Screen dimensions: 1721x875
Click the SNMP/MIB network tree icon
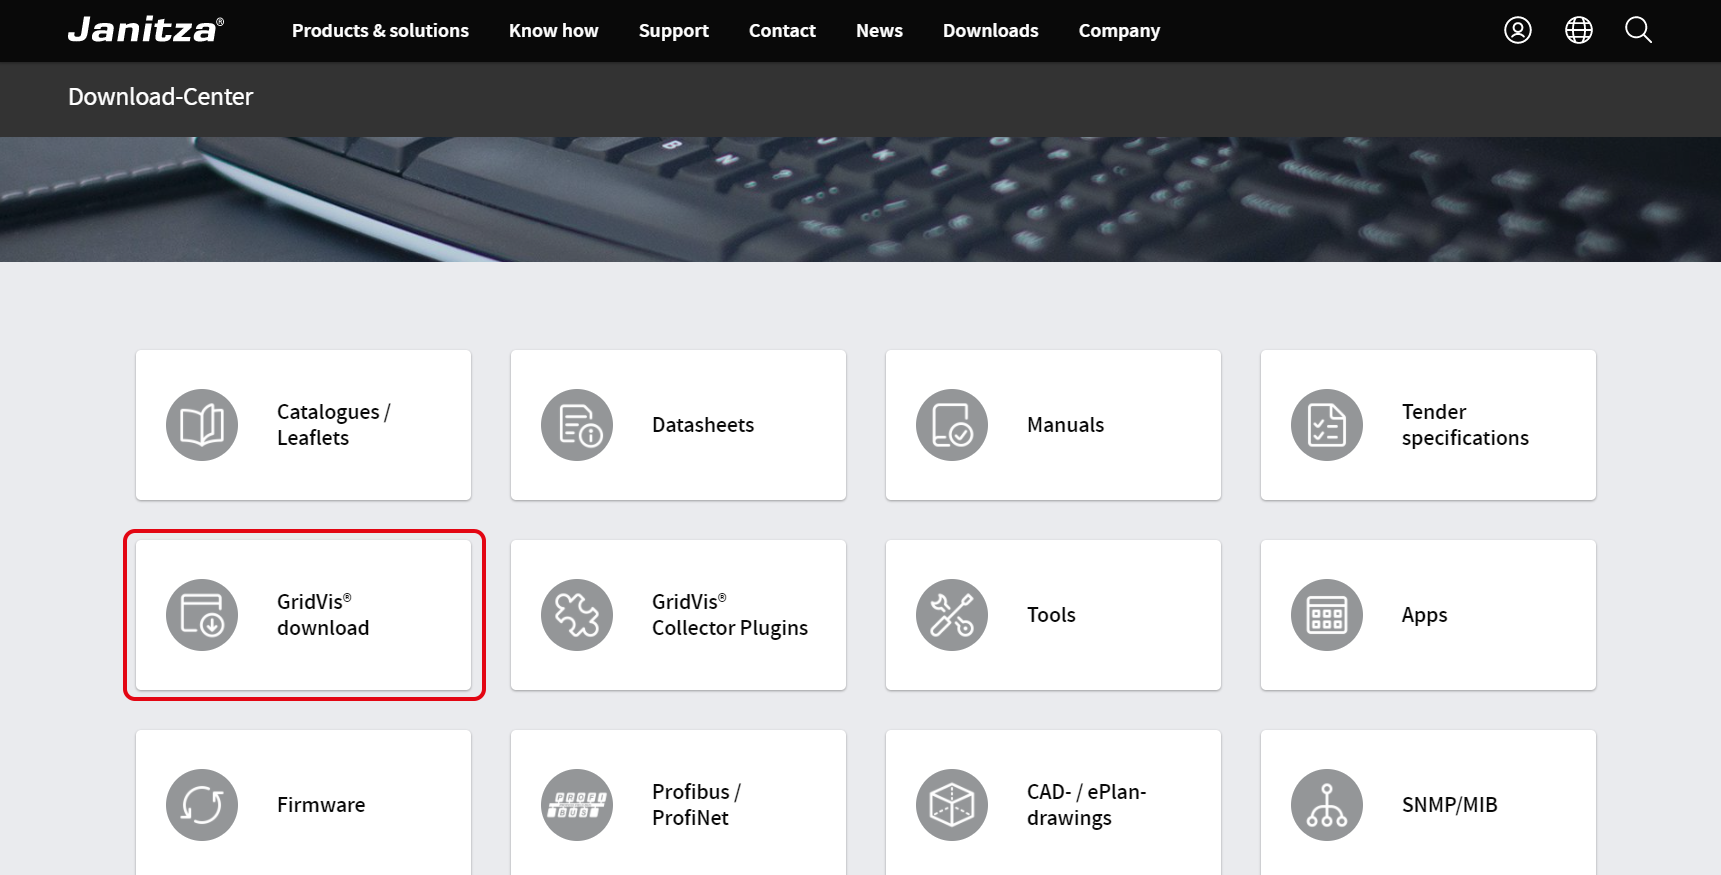point(1327,805)
